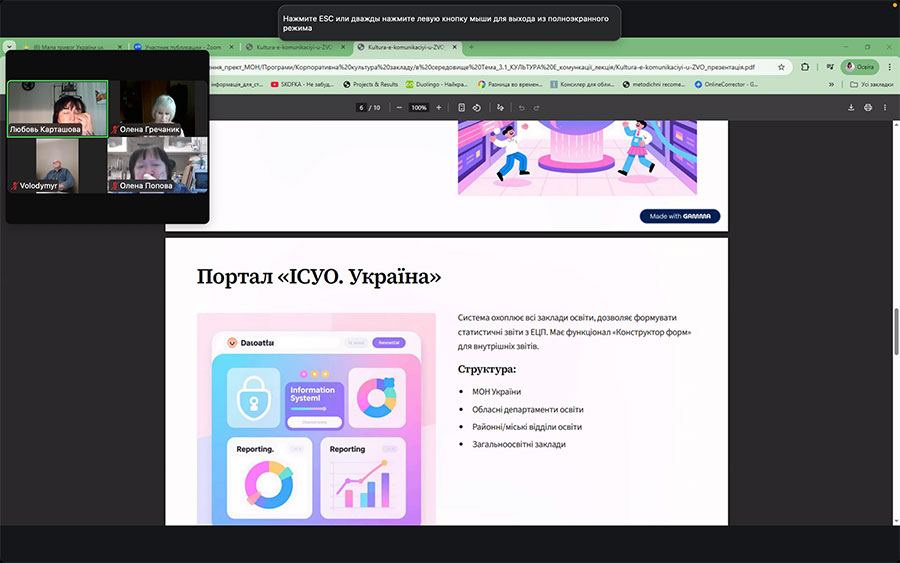The height and width of the screenshot is (563, 900).
Task: Open the SKOFKA YouTube bookmark
Action: [302, 84]
